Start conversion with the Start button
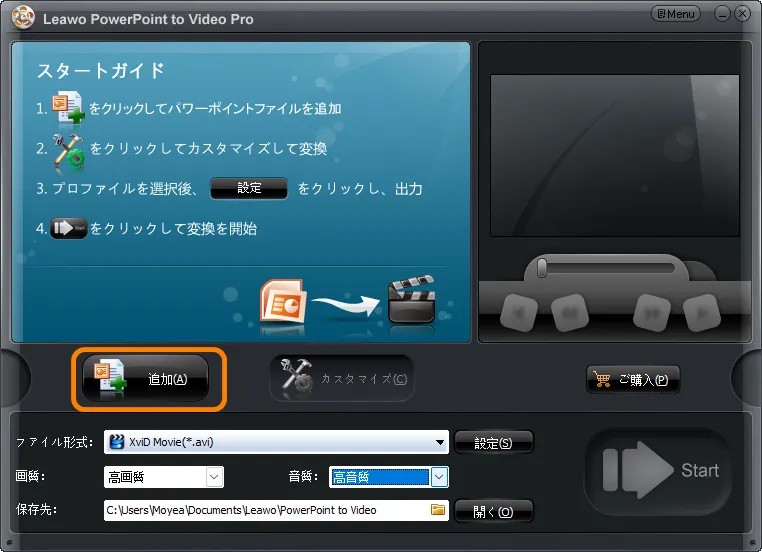This screenshot has width=762, height=552. [x=659, y=470]
